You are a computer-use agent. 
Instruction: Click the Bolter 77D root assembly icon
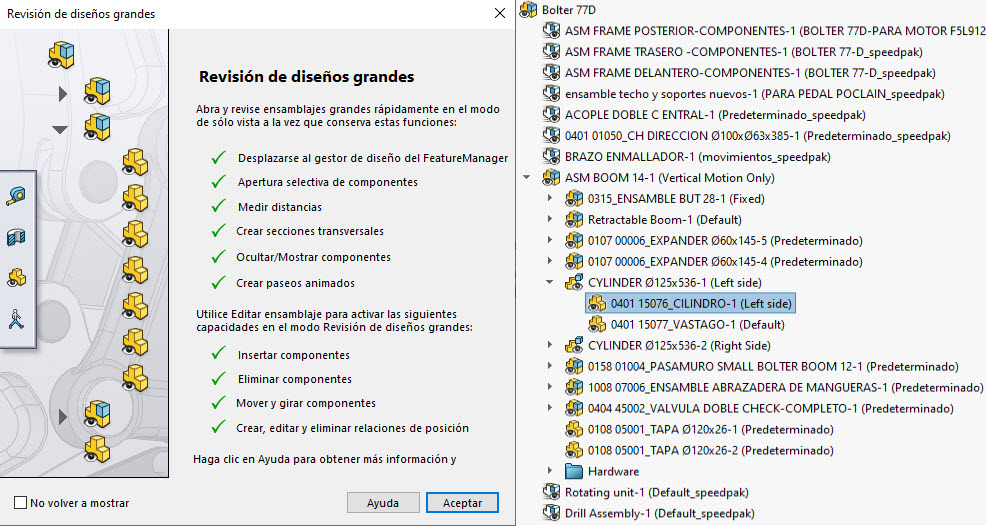click(x=529, y=10)
